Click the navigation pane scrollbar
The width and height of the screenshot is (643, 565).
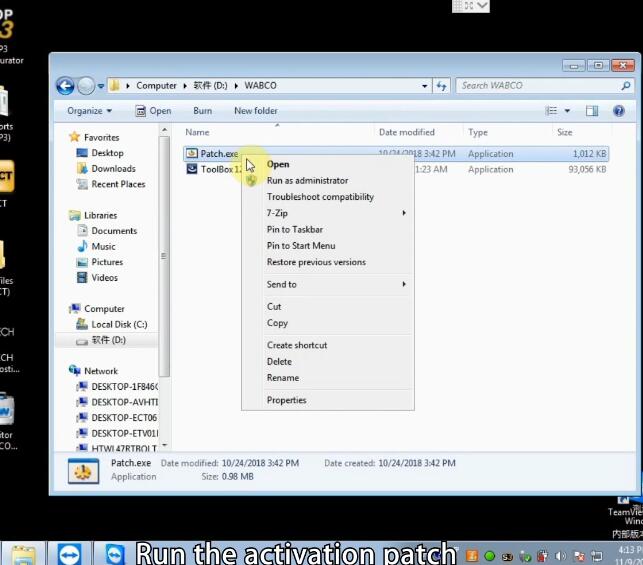164,256
